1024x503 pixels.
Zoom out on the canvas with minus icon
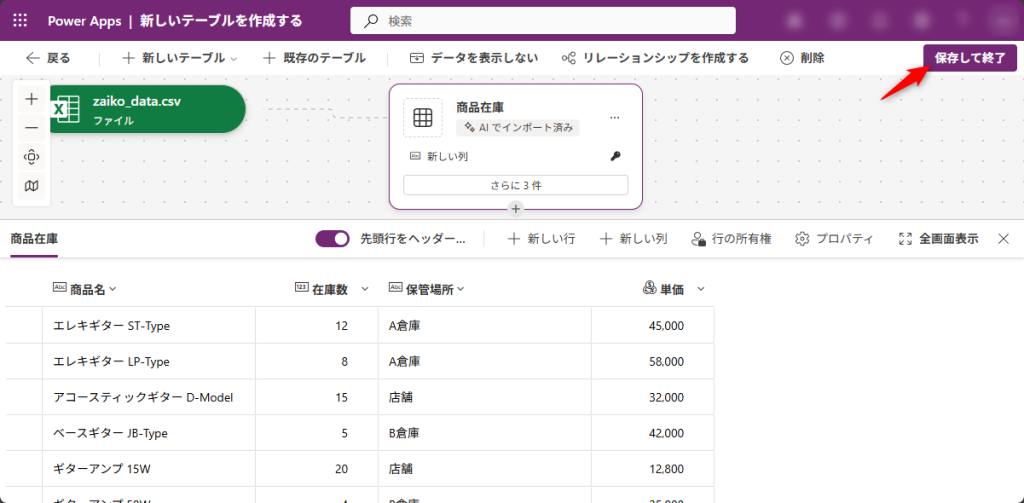click(x=31, y=128)
